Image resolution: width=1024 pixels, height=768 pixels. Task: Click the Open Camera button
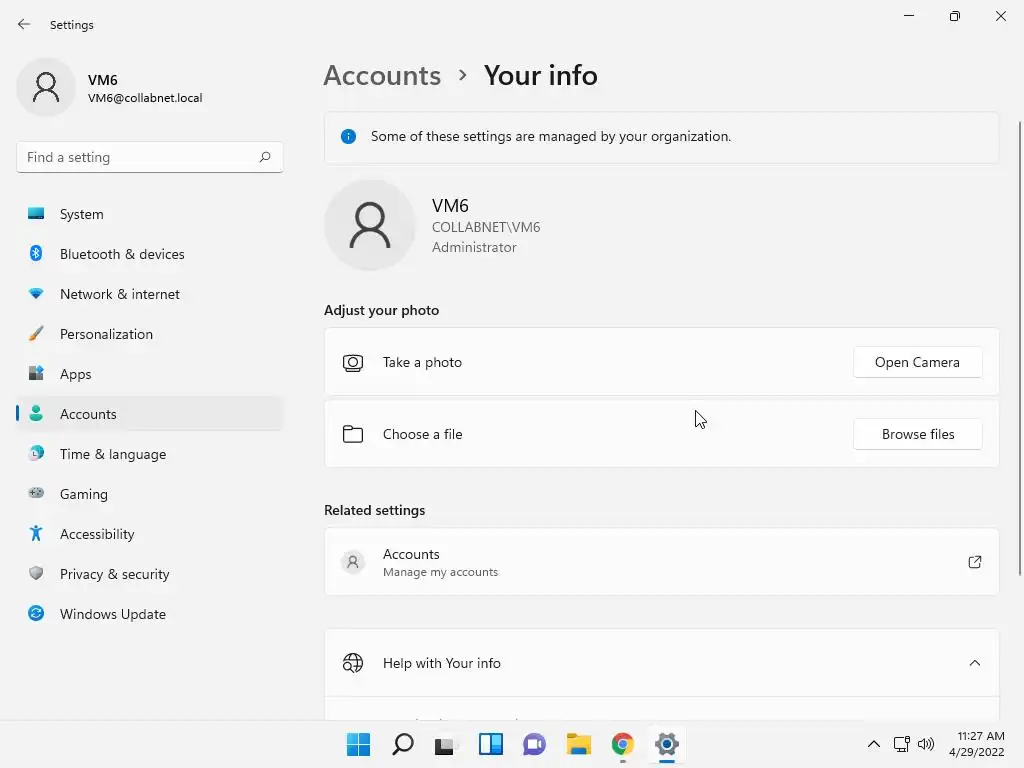(x=917, y=362)
